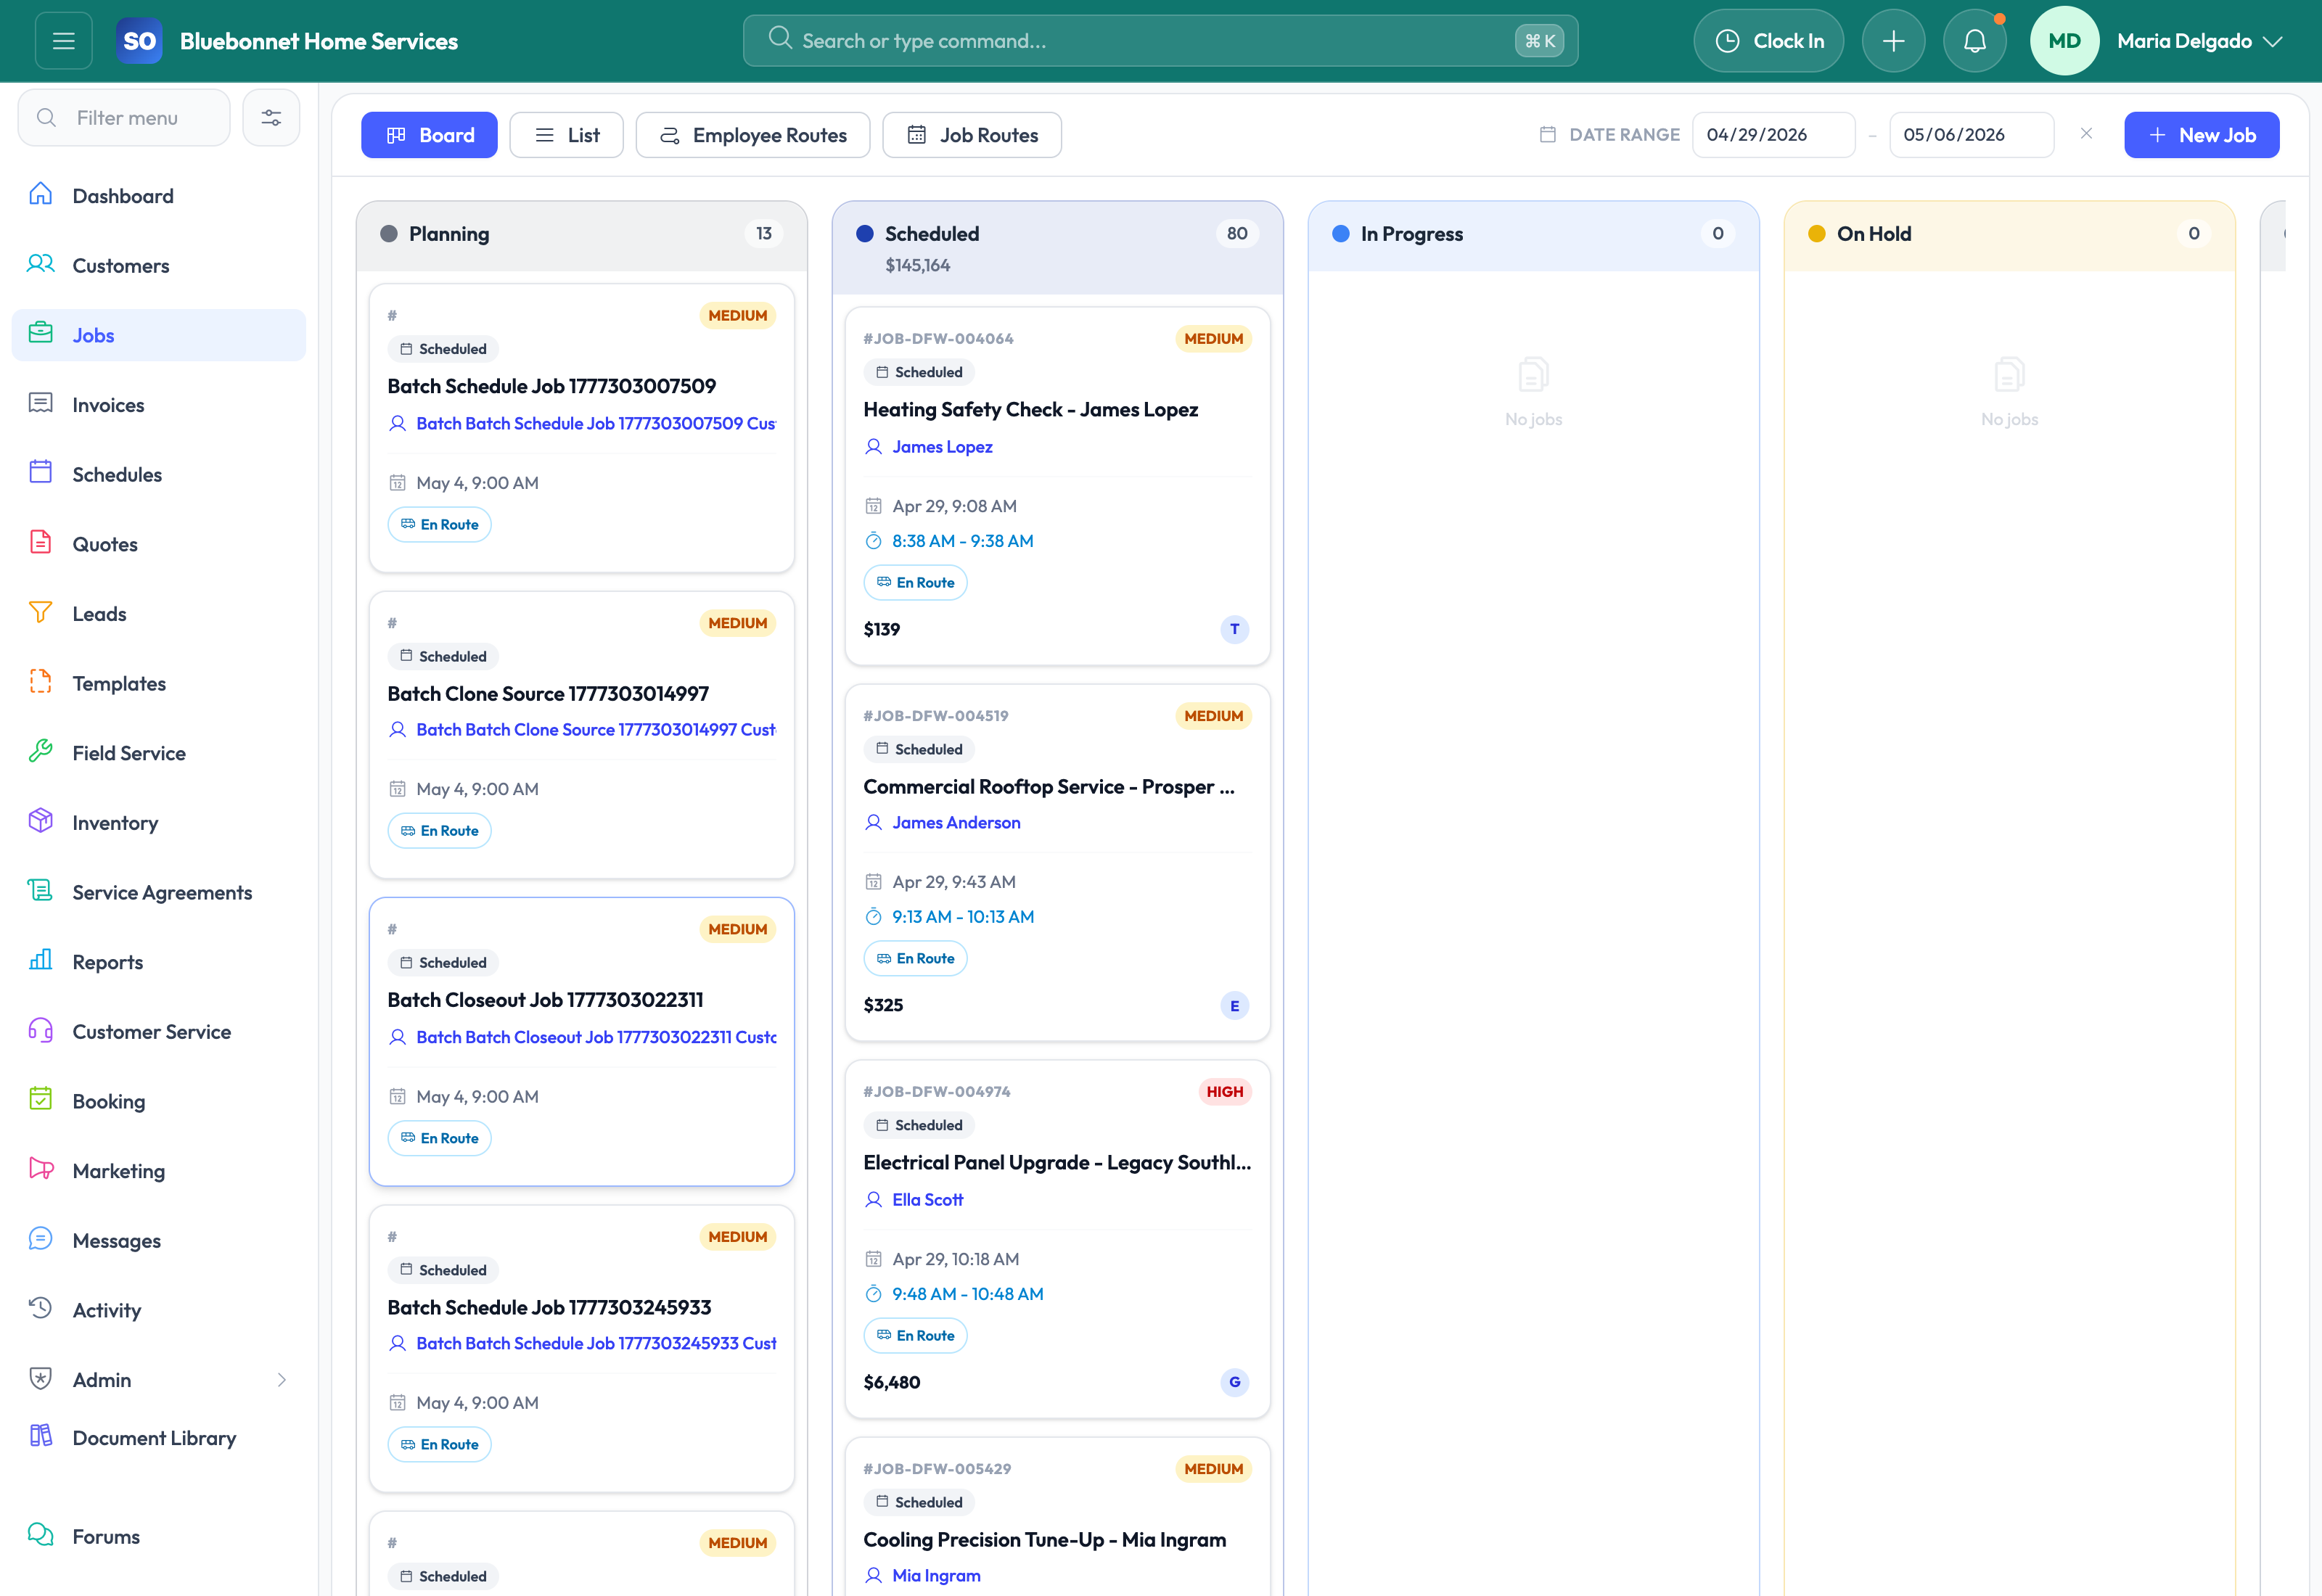Open Job Routes view
This screenshot has width=2322, height=1596.
click(x=972, y=135)
